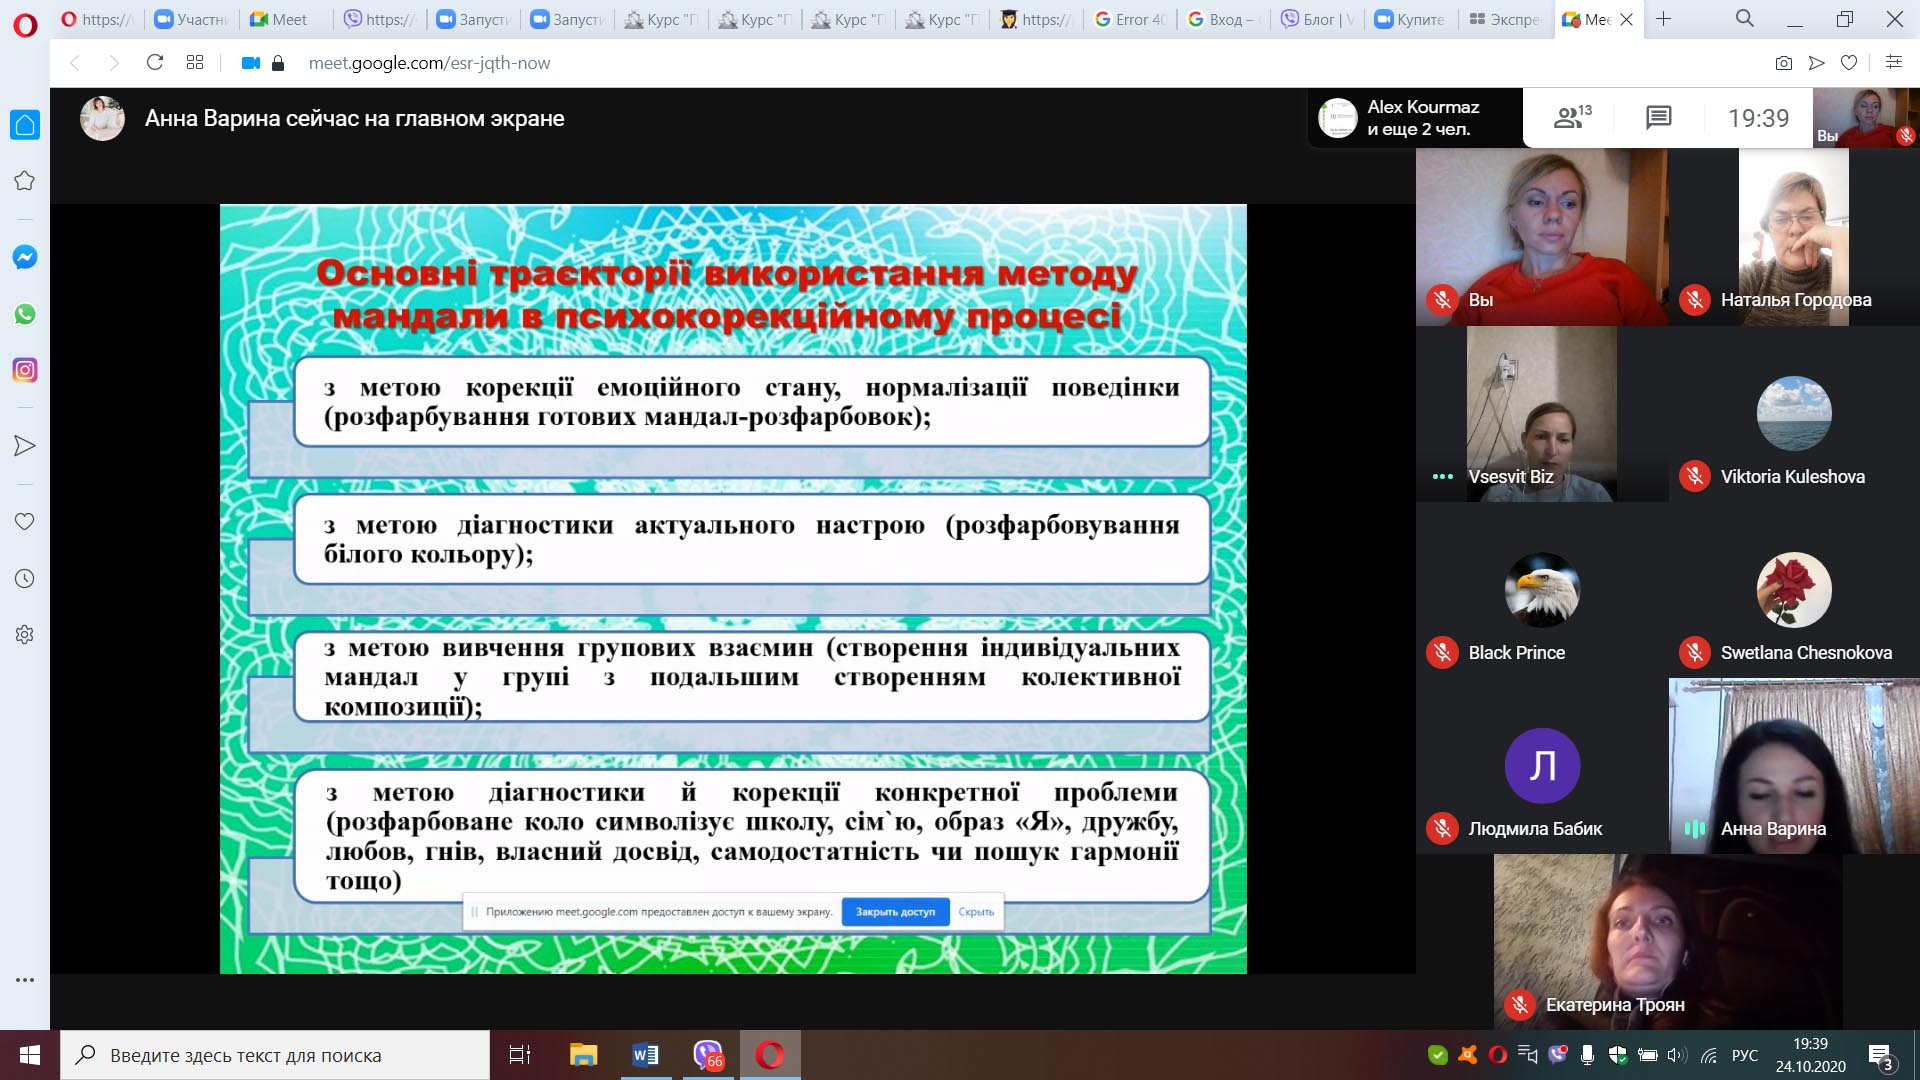
Task: Click the Windows taskbar search field
Action: coord(275,1055)
